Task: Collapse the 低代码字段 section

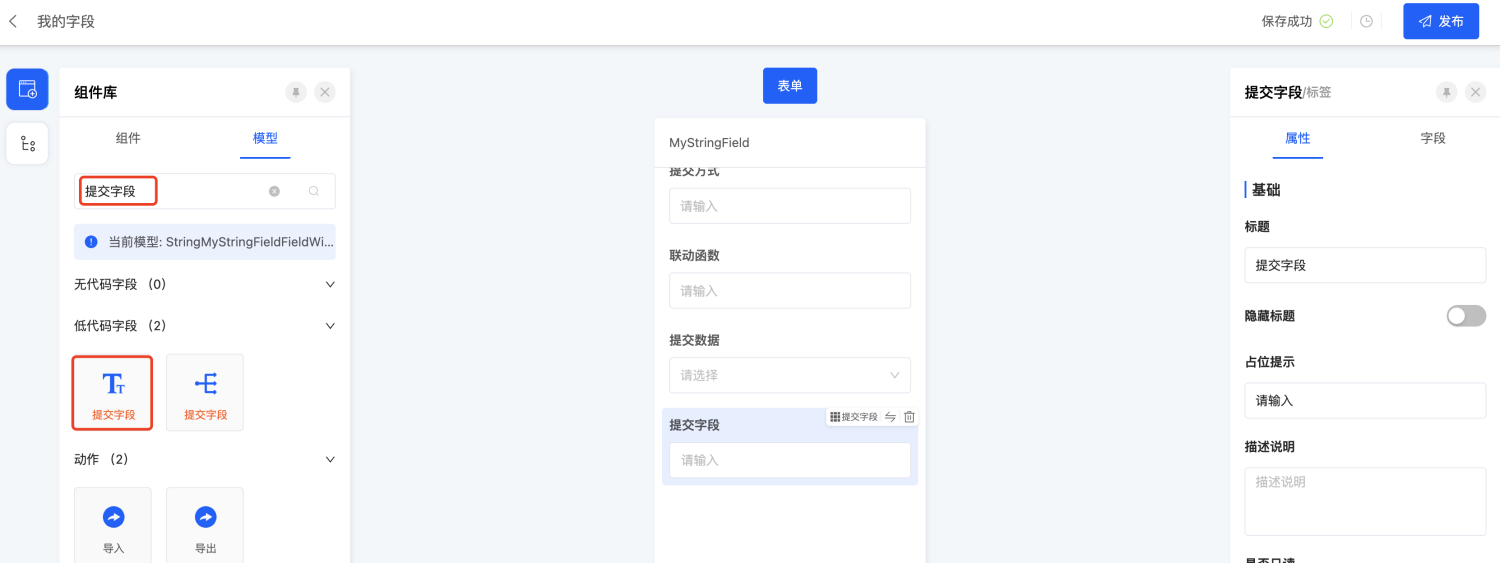Action: (330, 326)
